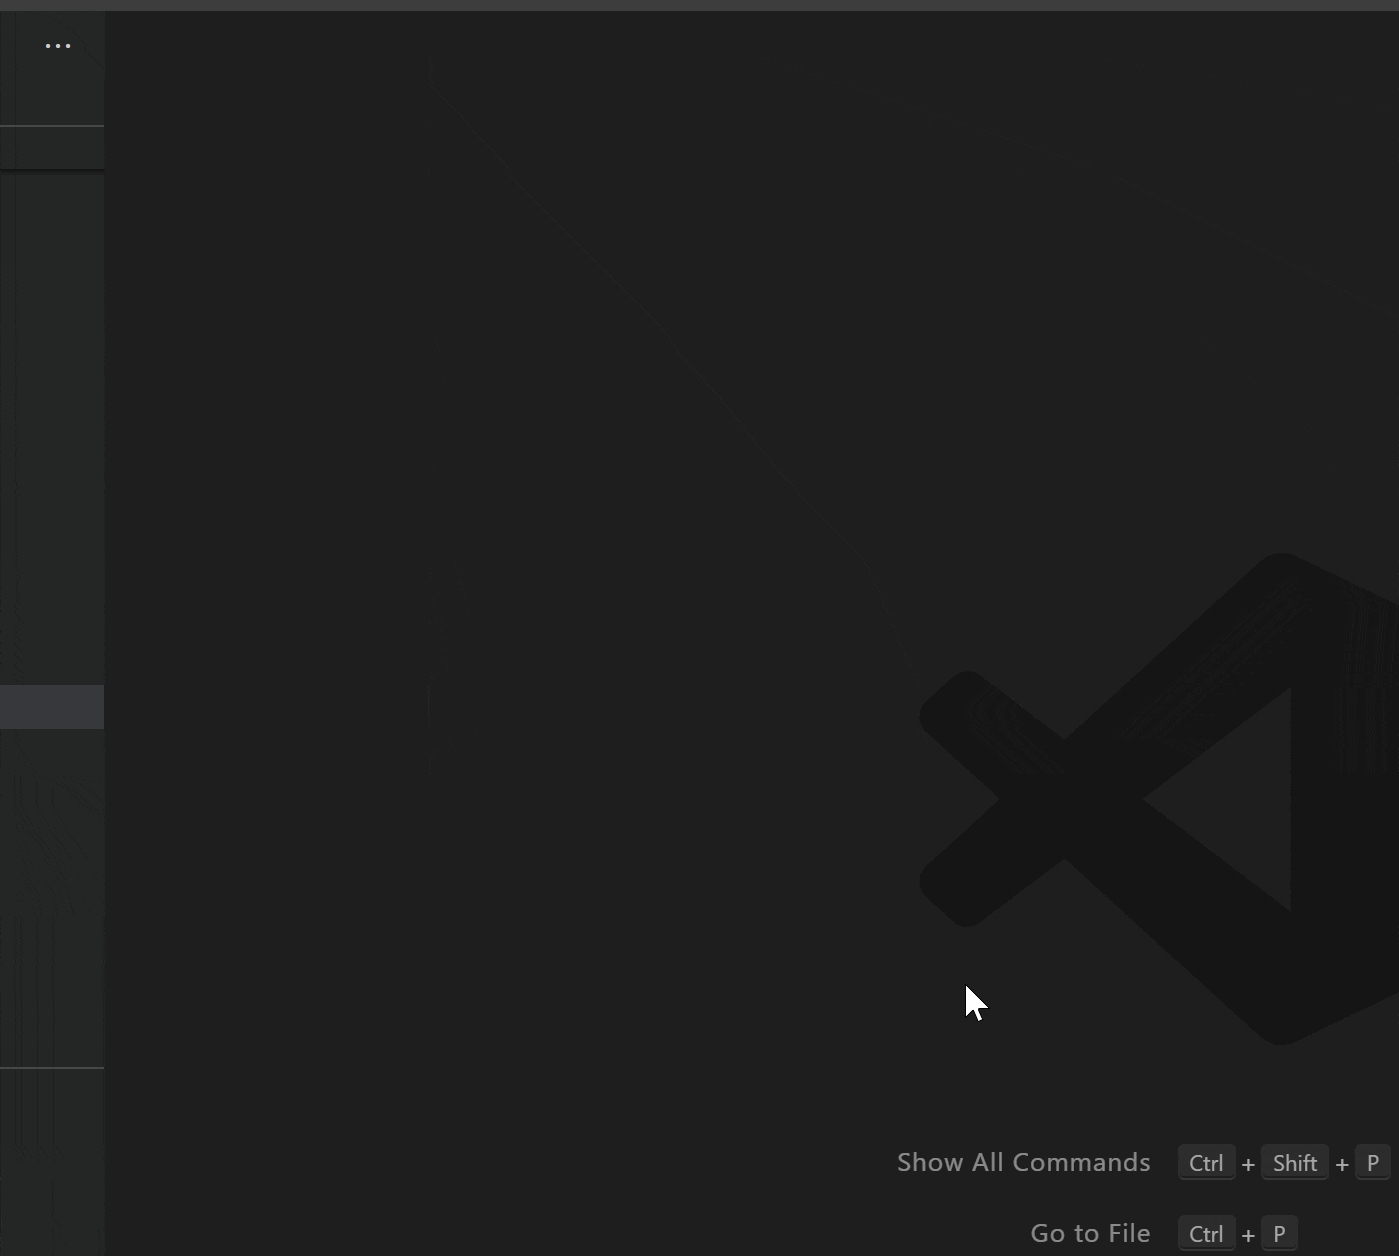Click the Show All Commands shortcut text
Viewport: 1399px width, 1256px height.
(x=1022, y=1162)
